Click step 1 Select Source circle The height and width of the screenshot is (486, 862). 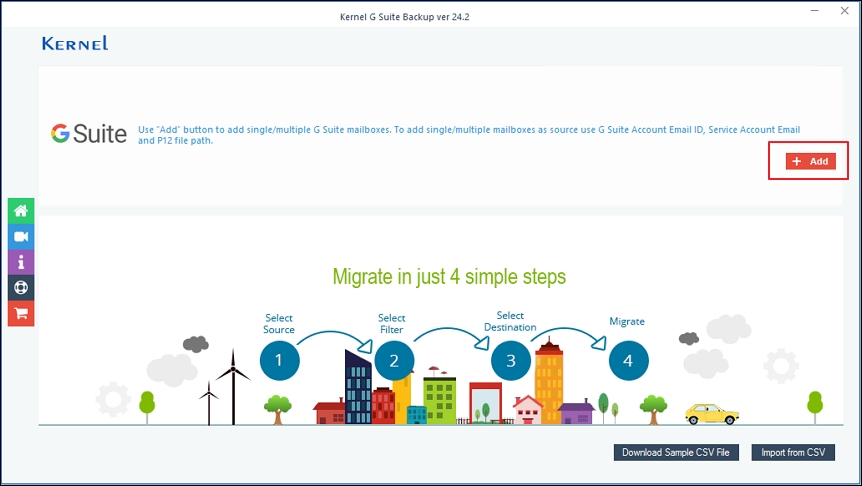click(x=279, y=360)
